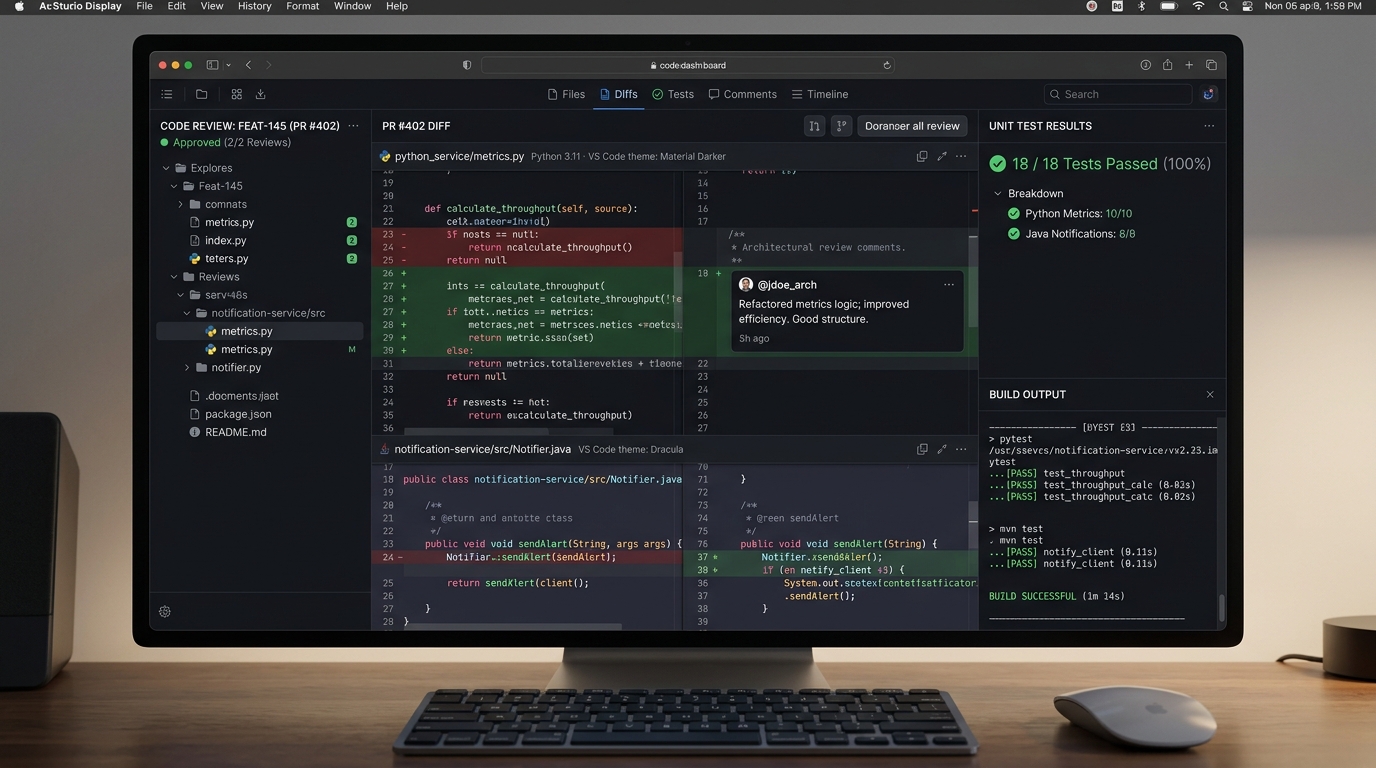Viewport: 1376px width, 768px height.
Task: Close the Build Output panel
Action: [x=1210, y=395]
